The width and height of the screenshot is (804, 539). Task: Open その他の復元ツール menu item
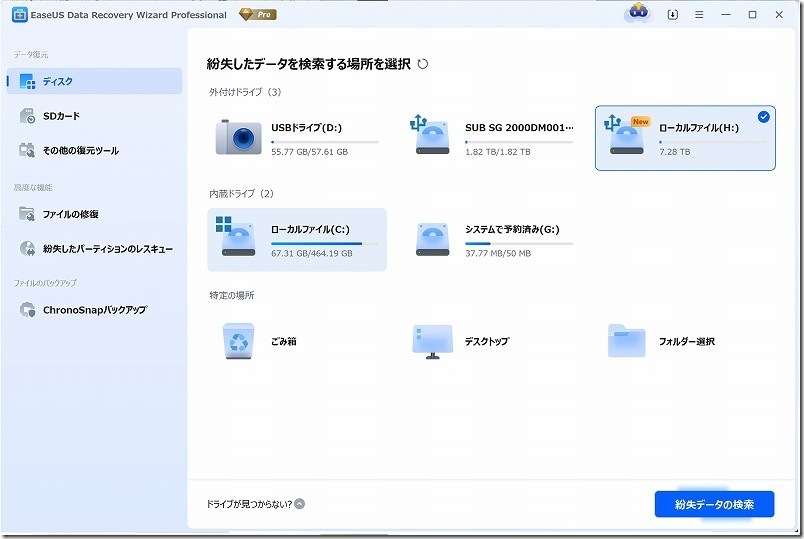tap(94, 150)
